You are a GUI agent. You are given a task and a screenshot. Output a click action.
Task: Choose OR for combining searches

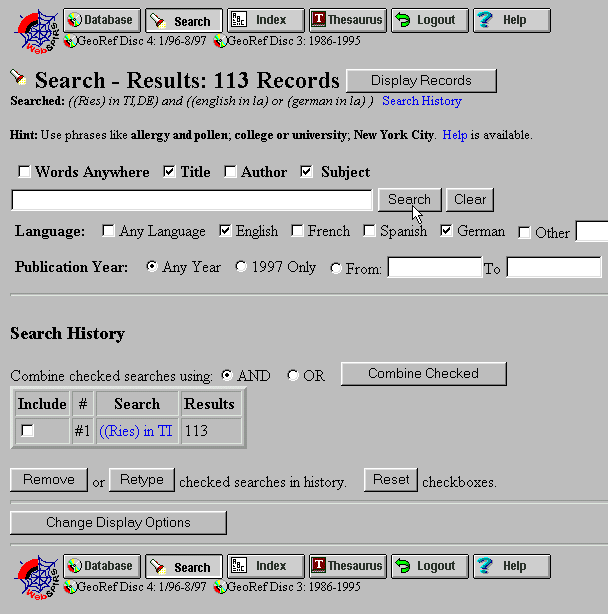293,375
